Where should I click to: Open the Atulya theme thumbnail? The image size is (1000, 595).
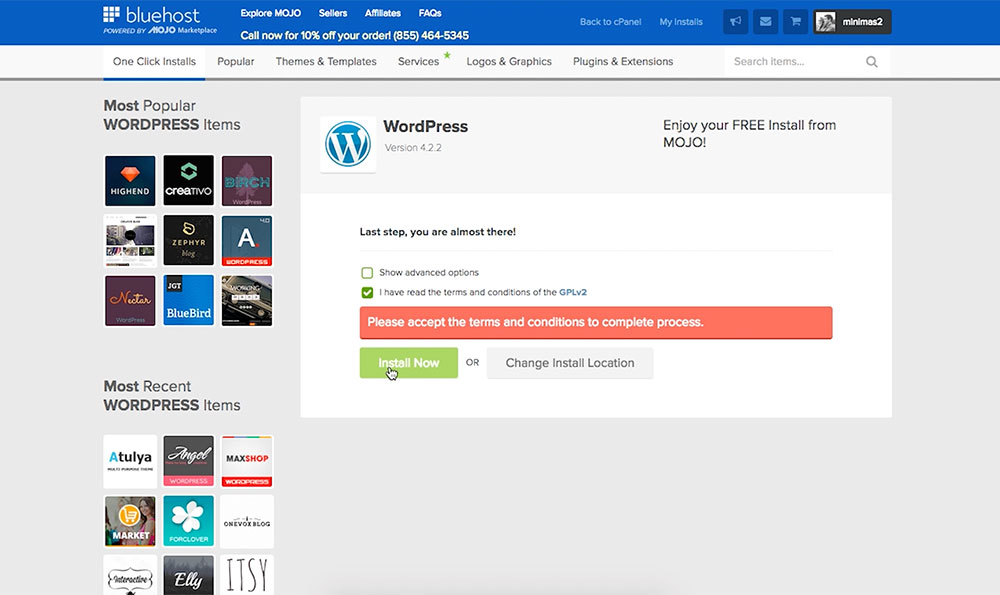coord(130,462)
